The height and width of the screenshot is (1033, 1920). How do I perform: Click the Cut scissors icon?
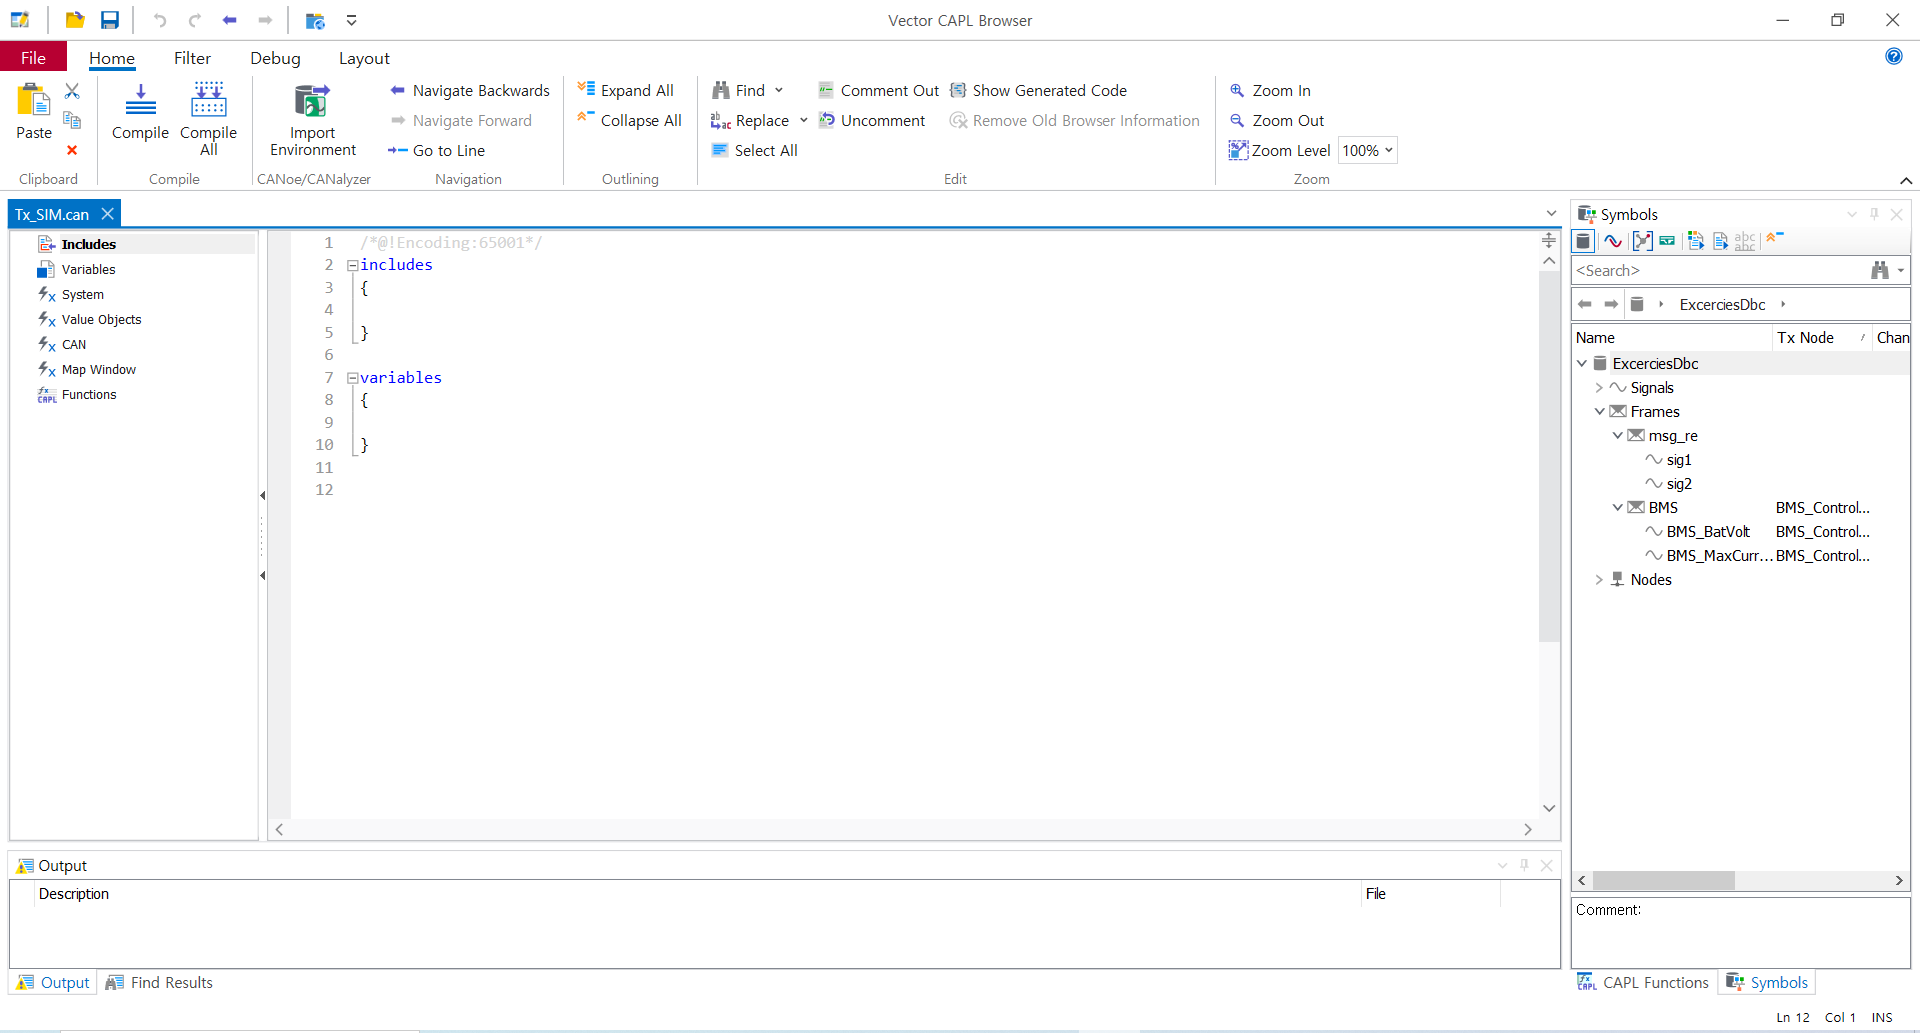click(72, 91)
